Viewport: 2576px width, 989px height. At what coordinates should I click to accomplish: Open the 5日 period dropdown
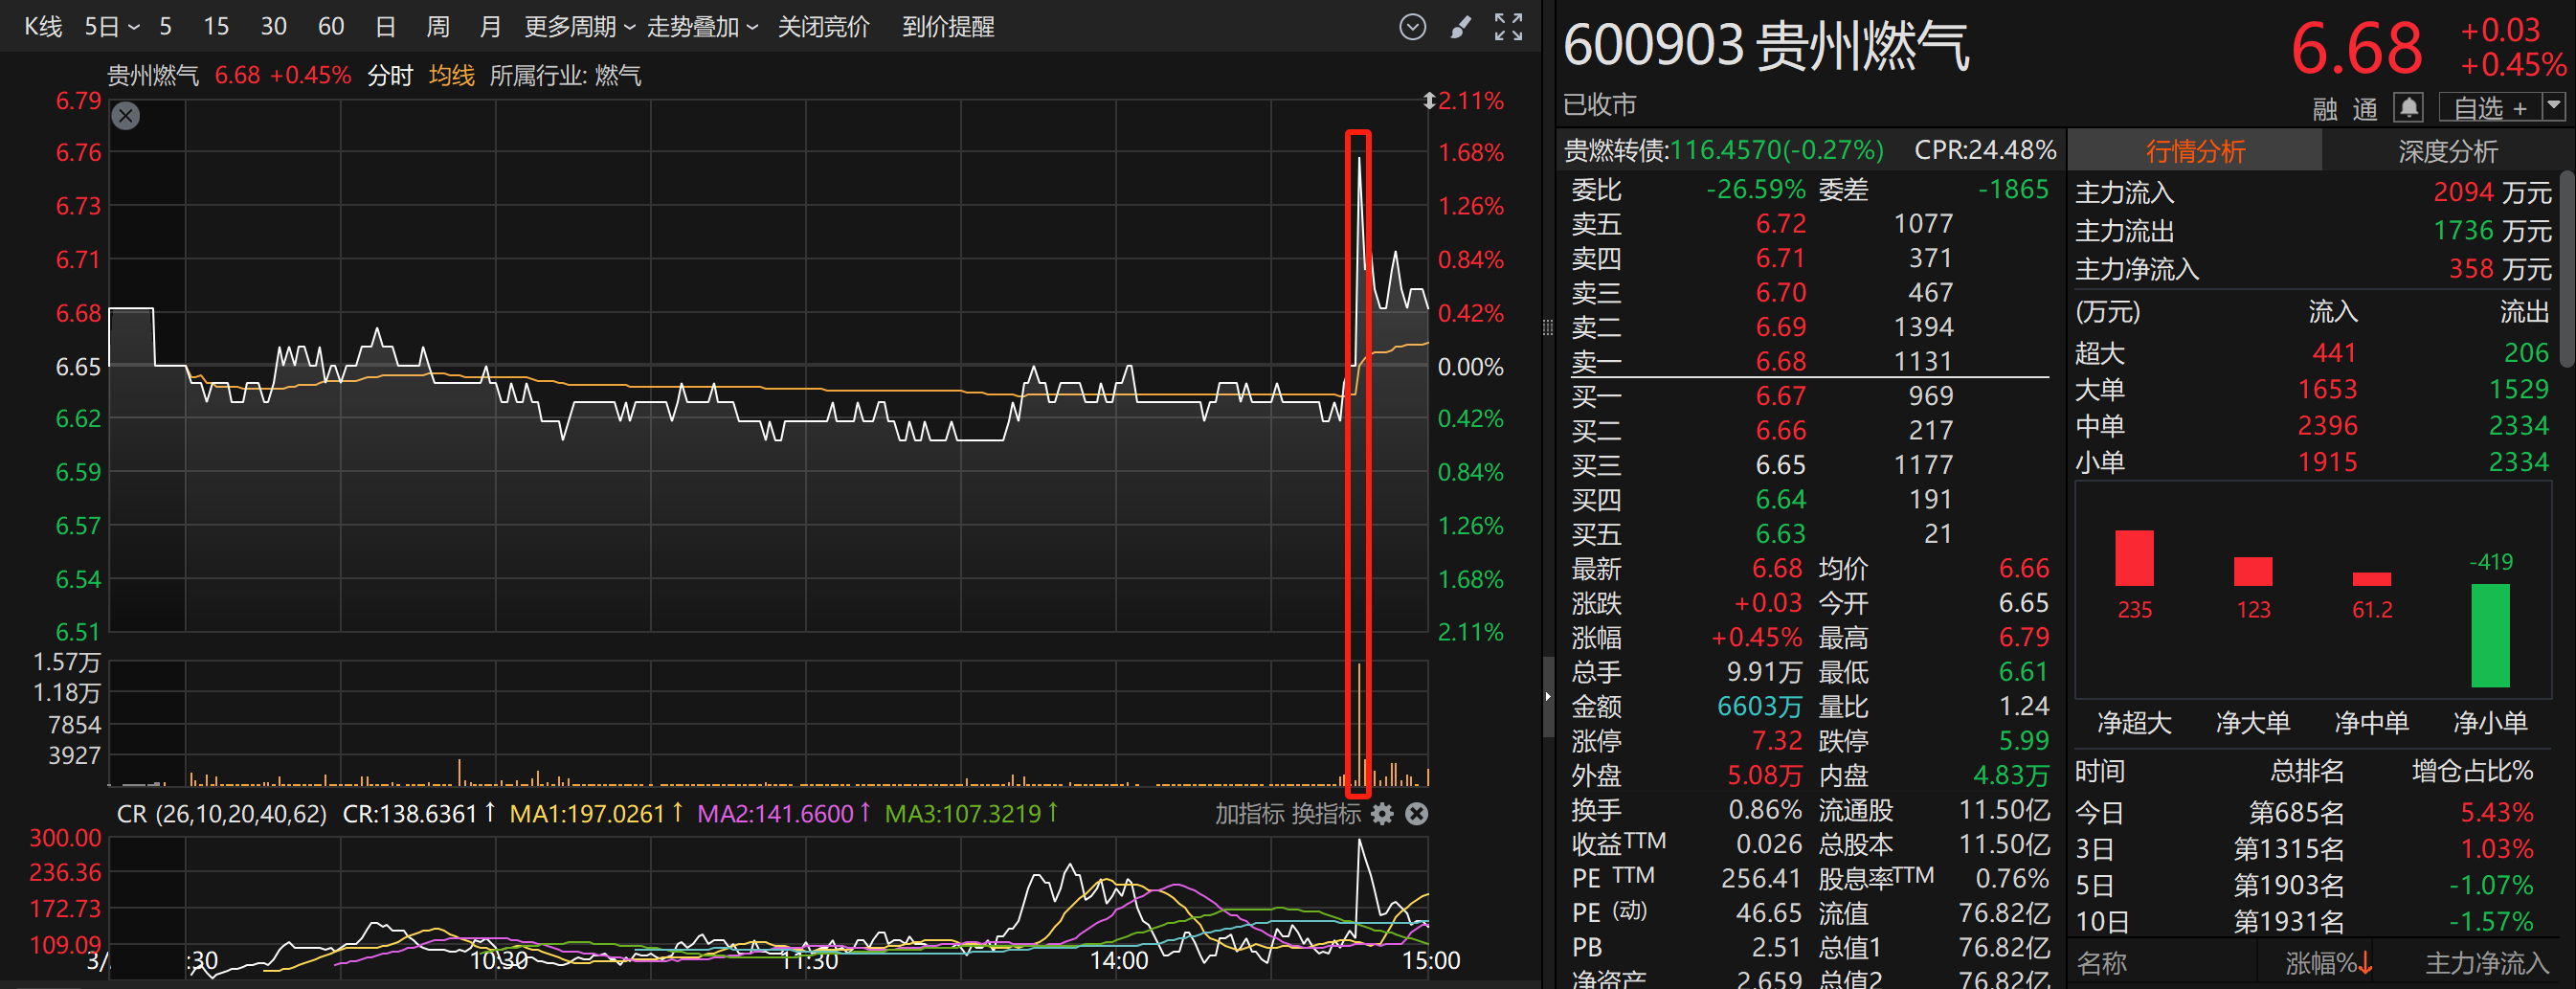111,27
